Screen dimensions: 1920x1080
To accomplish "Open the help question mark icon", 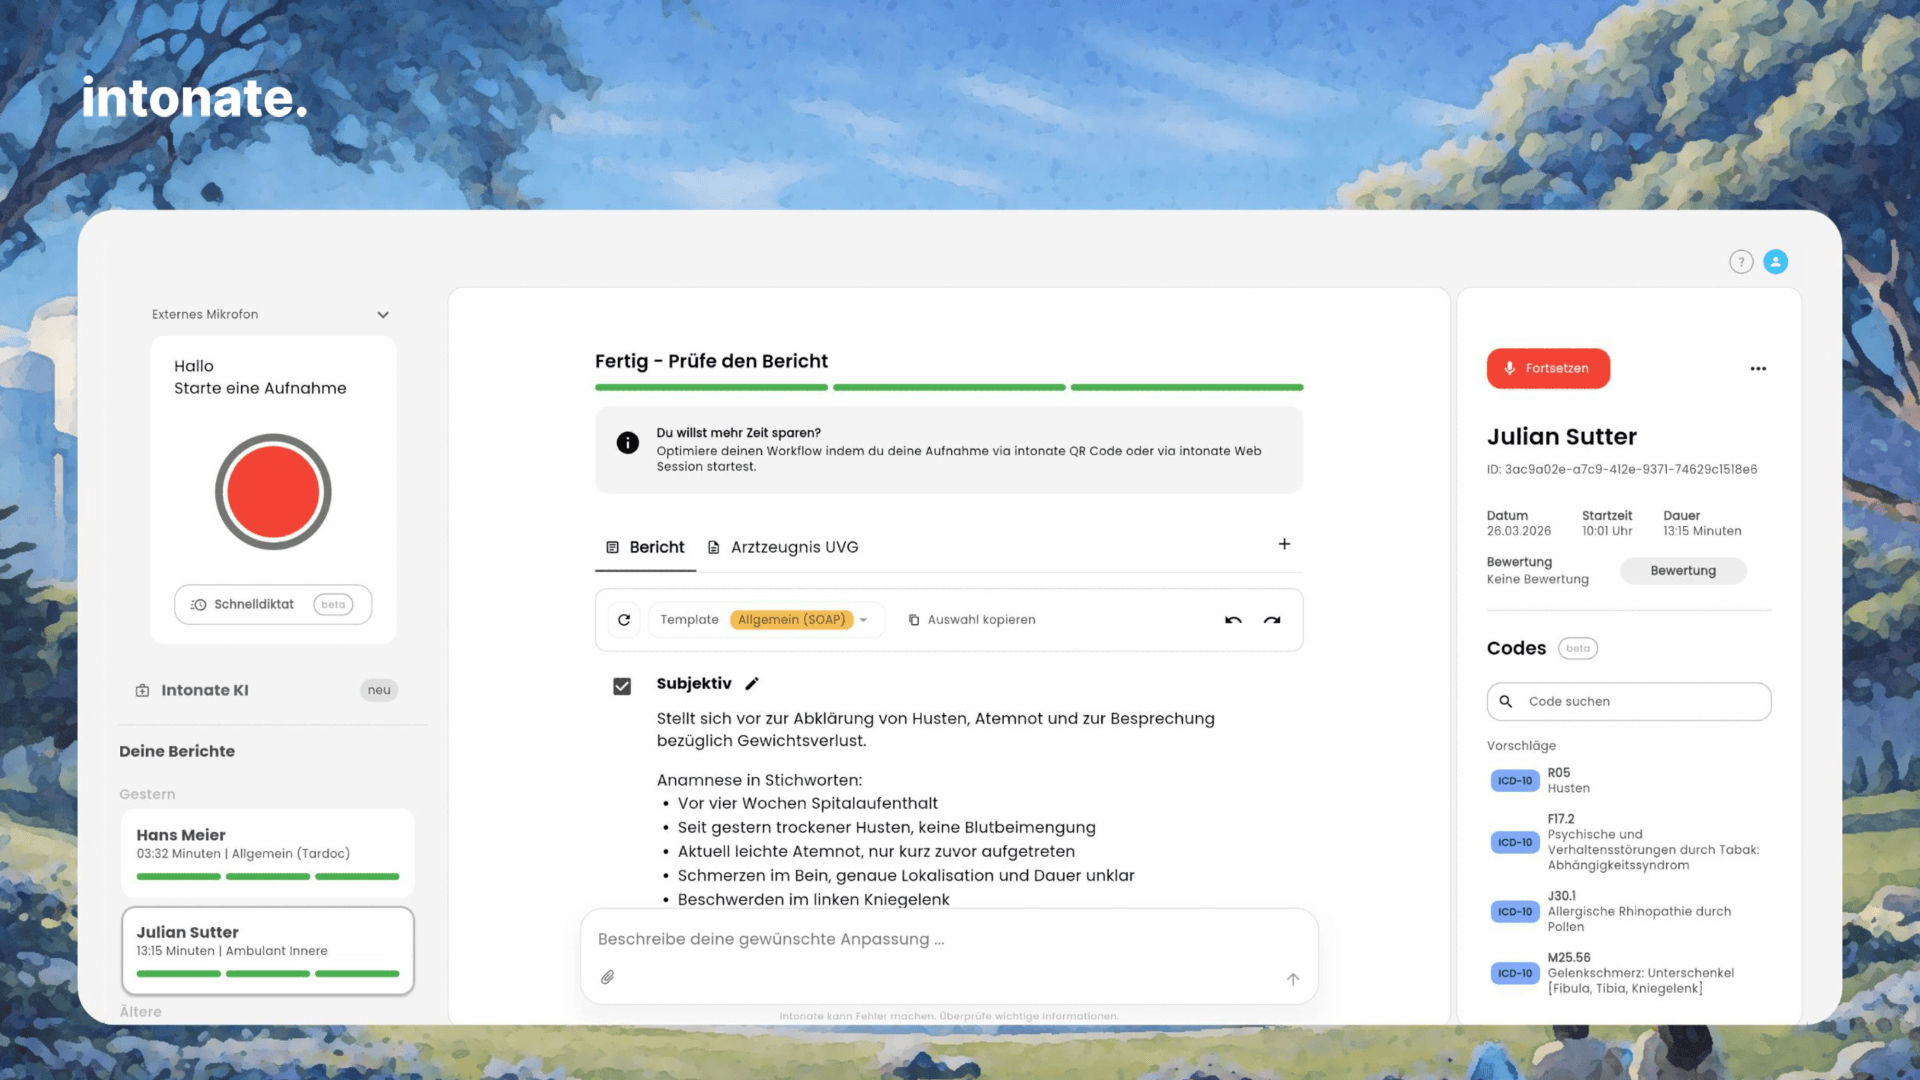I will coord(1741,262).
